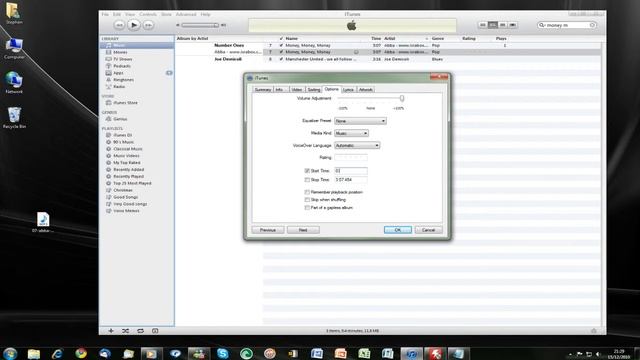The height and width of the screenshot is (360, 640).
Task: Open the VoiceOver Language dropdown
Action: pos(357,146)
